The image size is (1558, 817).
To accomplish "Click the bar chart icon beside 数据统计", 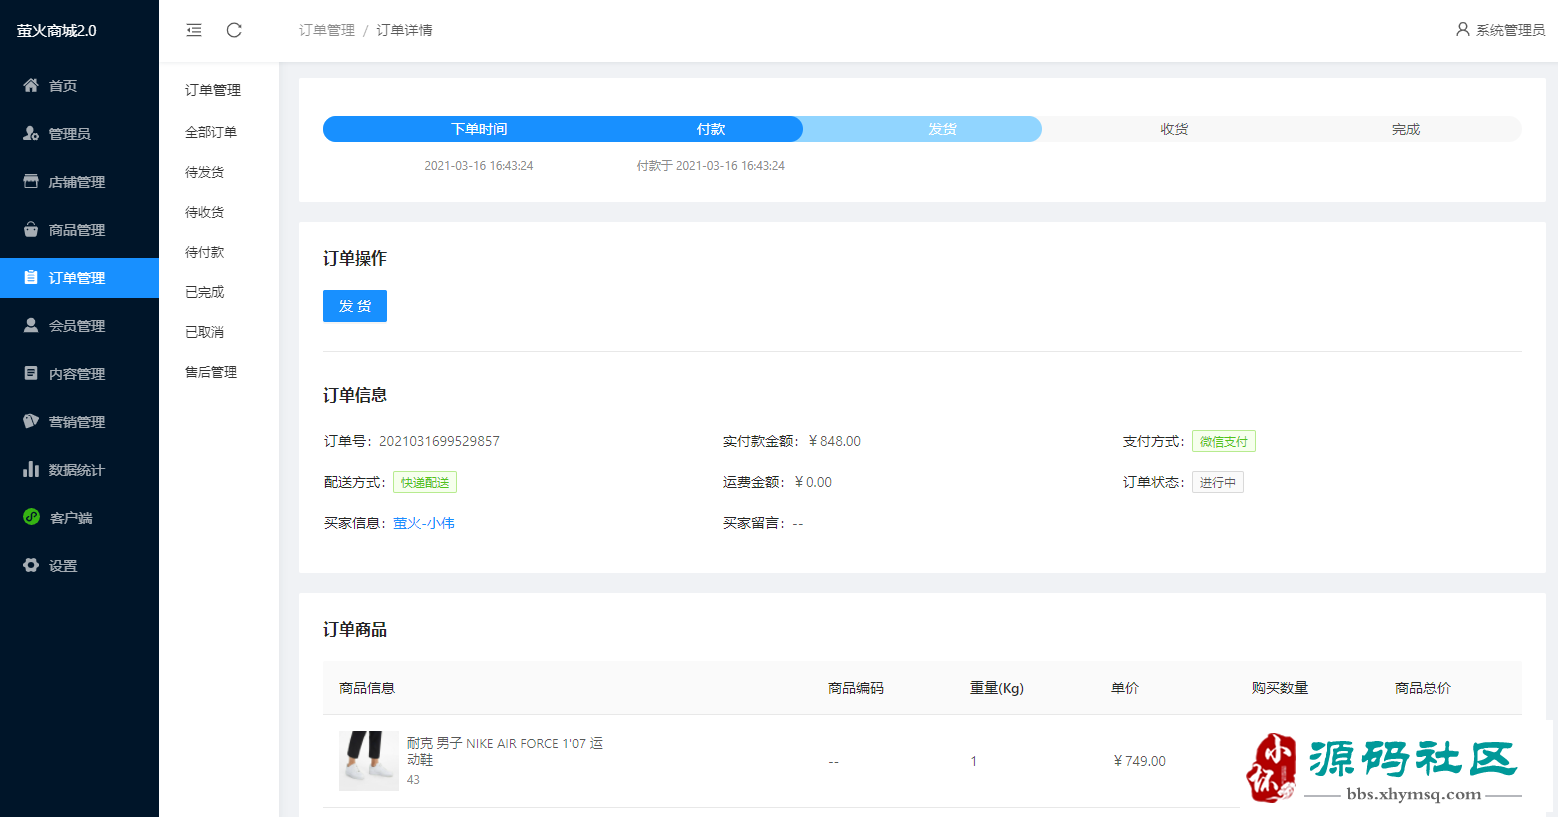I will [x=31, y=470].
